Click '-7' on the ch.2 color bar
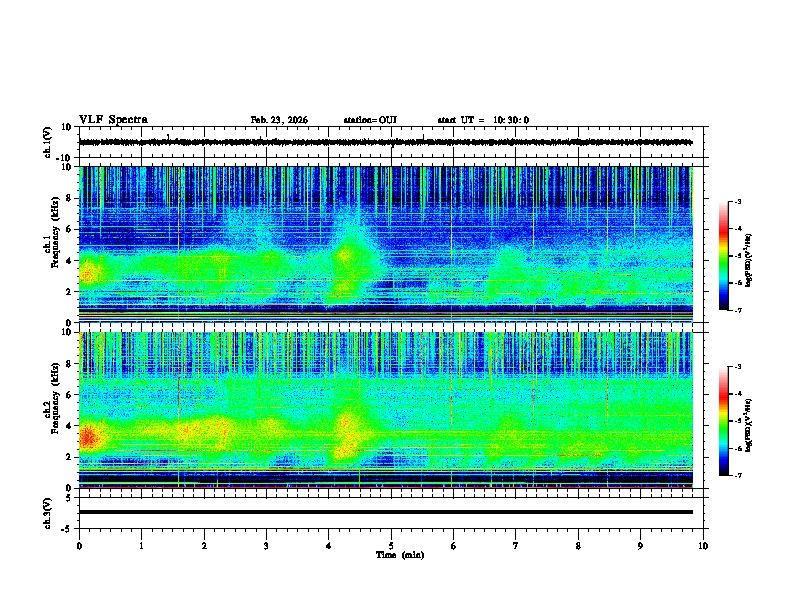This screenshot has width=792, height=612. pos(738,475)
